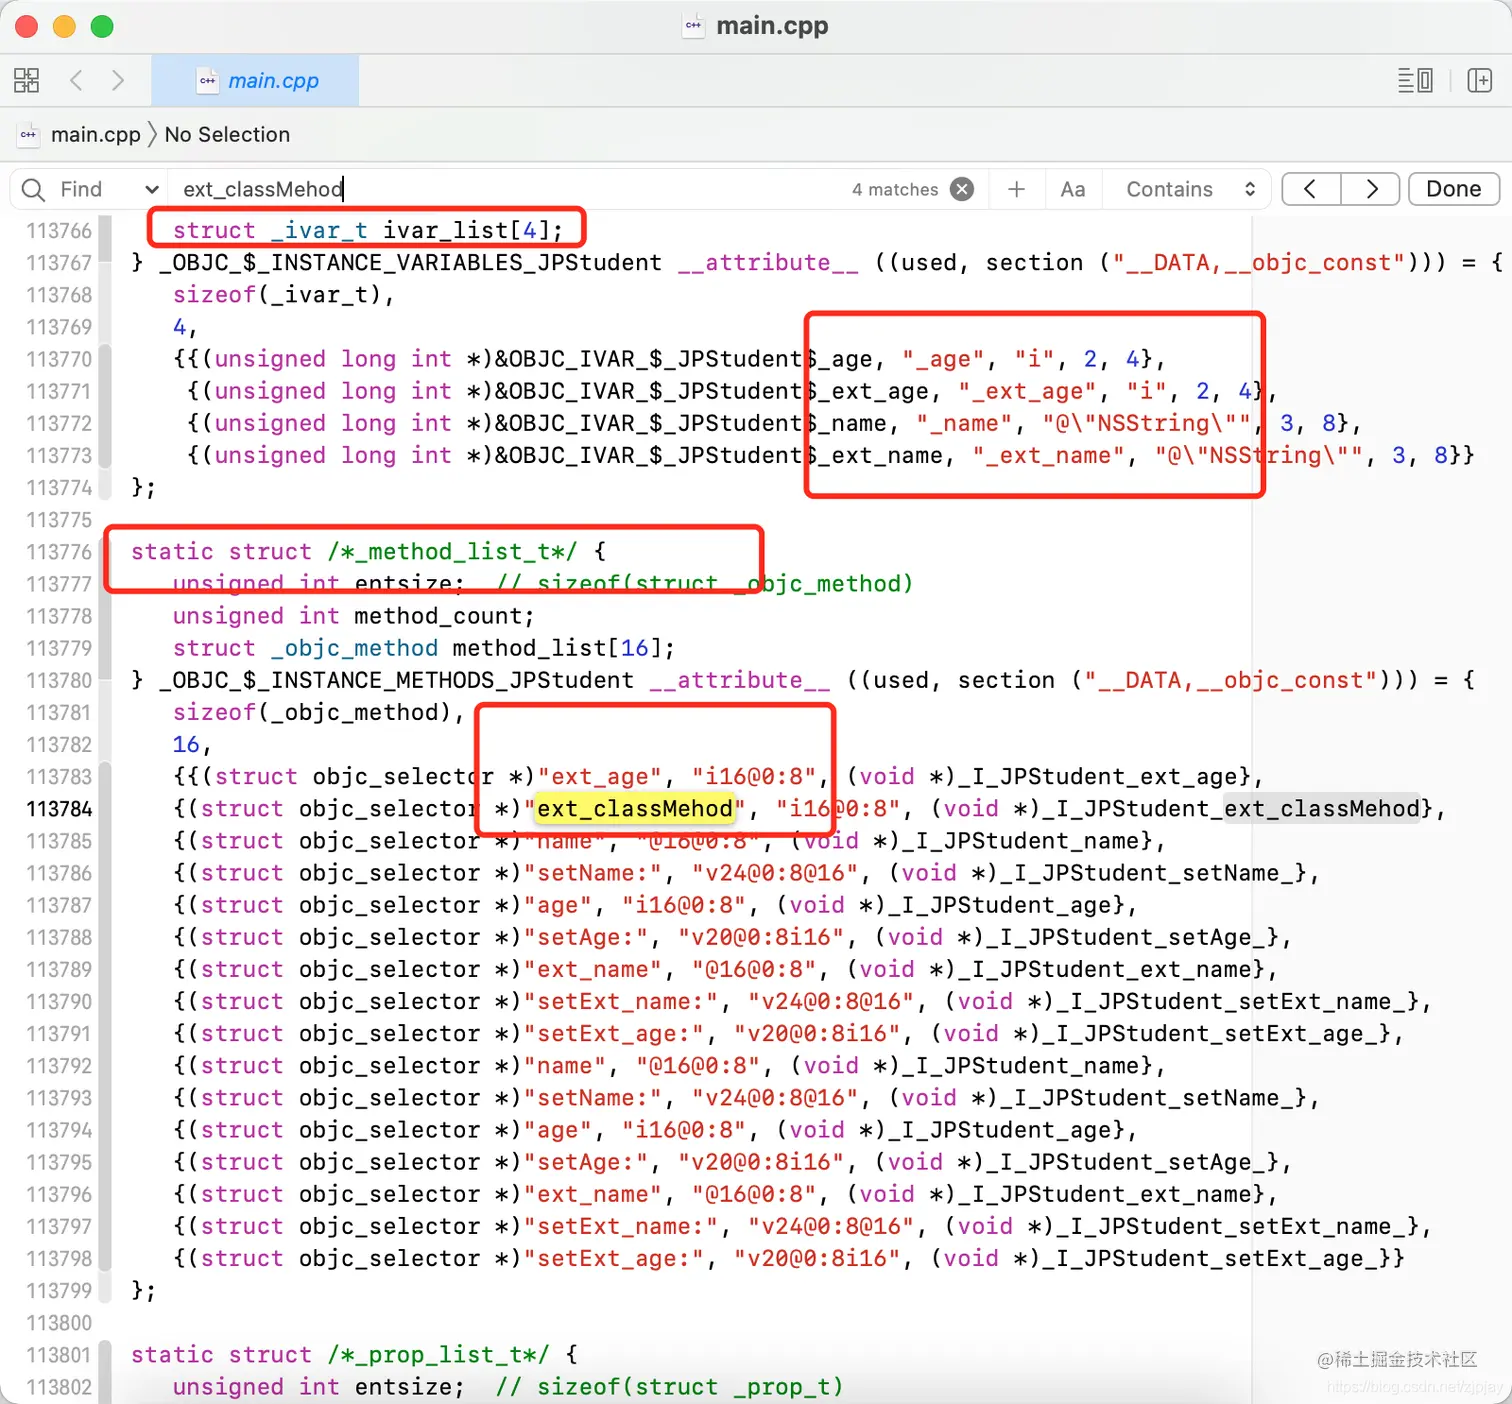Click "setExt_name:" on line 113790
Viewport: 1512px width, 1404px height.
click(x=628, y=1001)
